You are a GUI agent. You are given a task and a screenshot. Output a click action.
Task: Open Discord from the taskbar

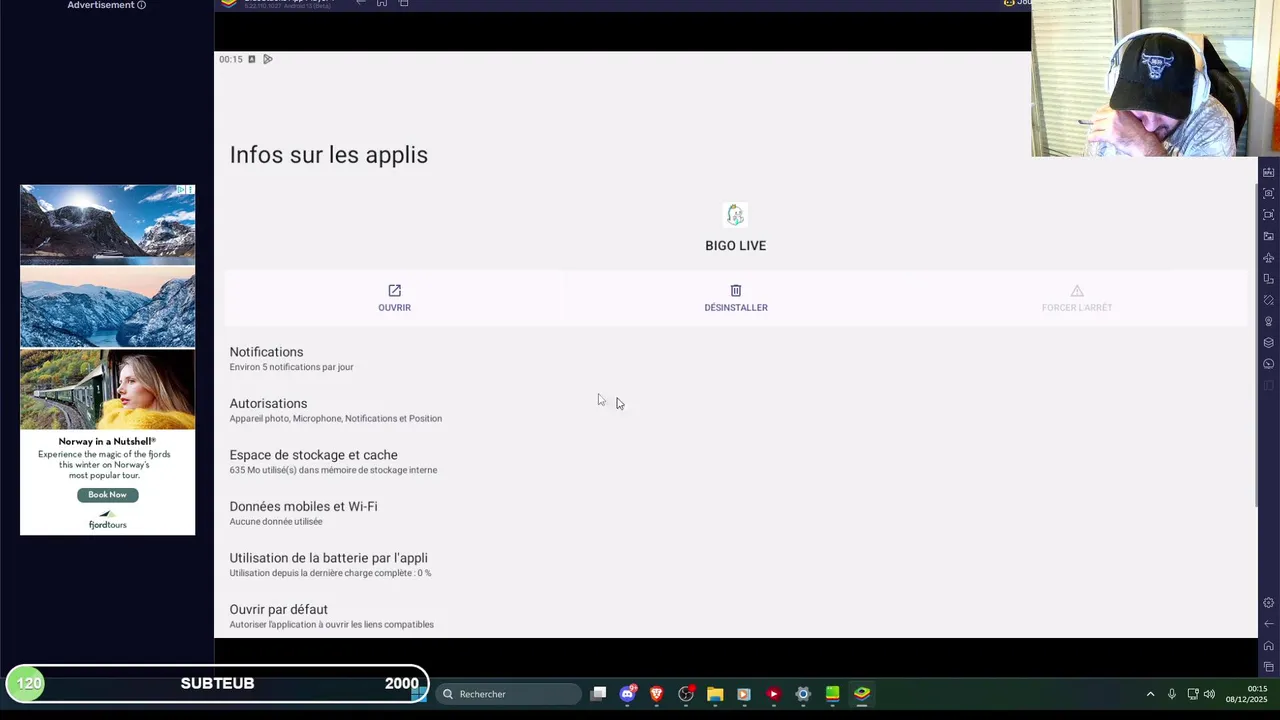tap(627, 694)
